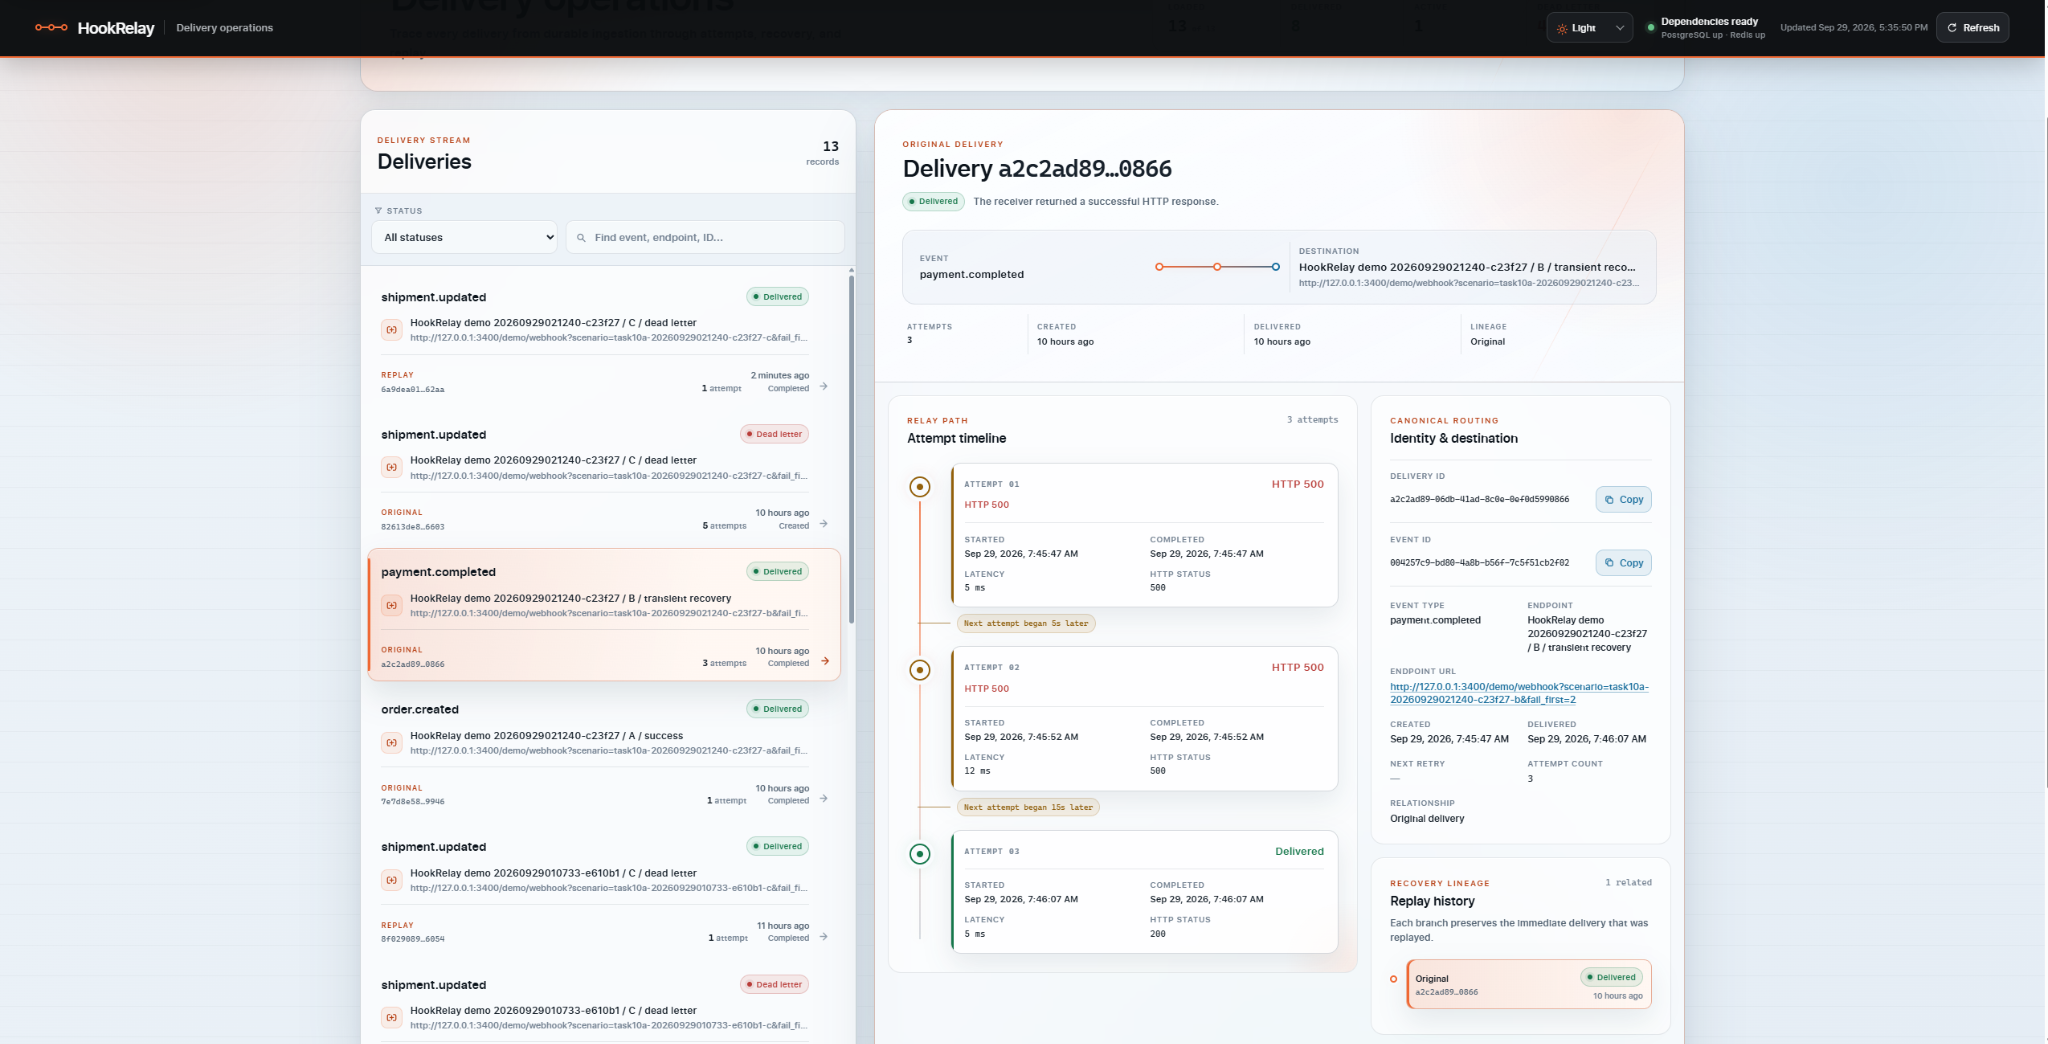Click webhook icon on payment.completed delivery card
2048x1044 pixels.
(x=391, y=605)
